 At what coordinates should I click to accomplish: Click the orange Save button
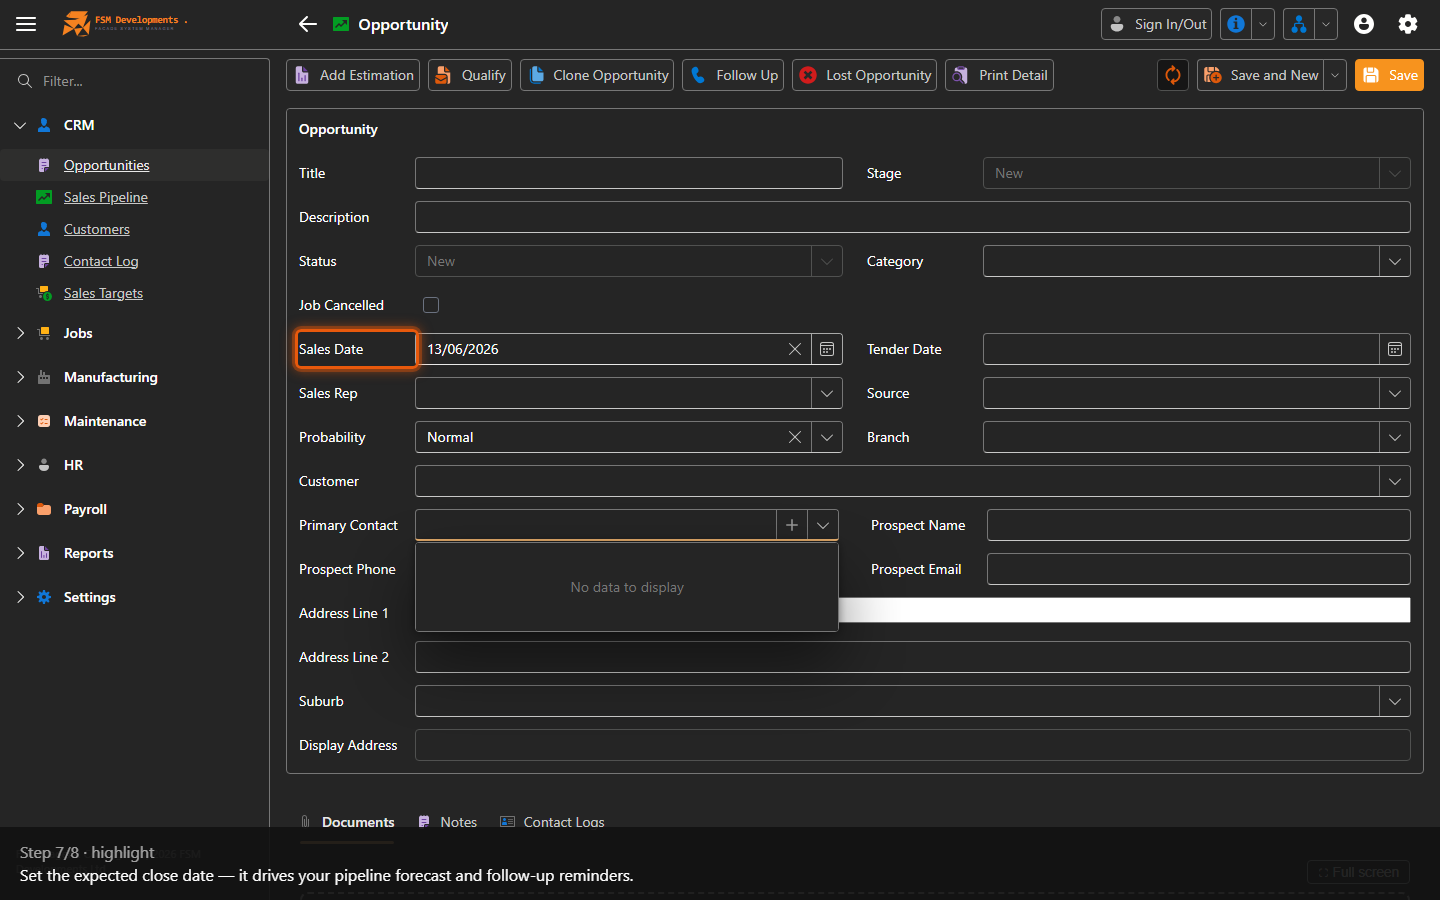click(1390, 75)
